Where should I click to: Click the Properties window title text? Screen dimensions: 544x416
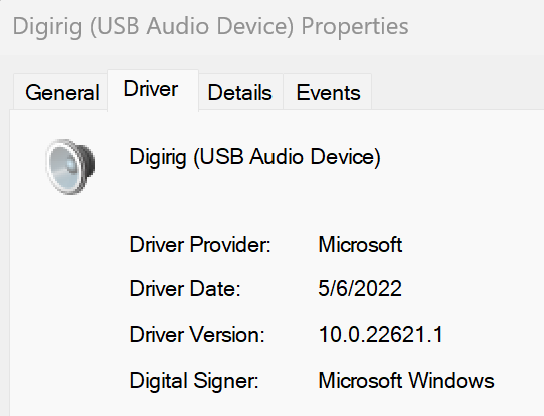pos(210,26)
